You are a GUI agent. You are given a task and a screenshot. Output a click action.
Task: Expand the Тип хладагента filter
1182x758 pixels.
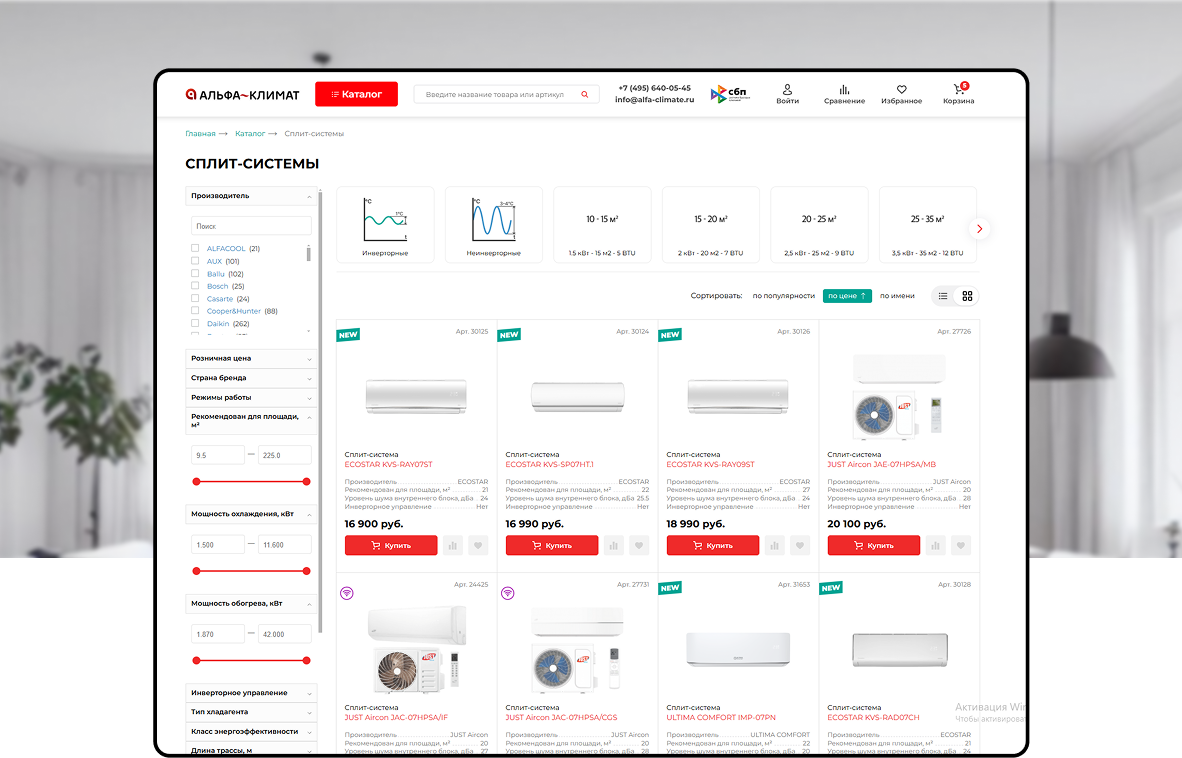(251, 712)
